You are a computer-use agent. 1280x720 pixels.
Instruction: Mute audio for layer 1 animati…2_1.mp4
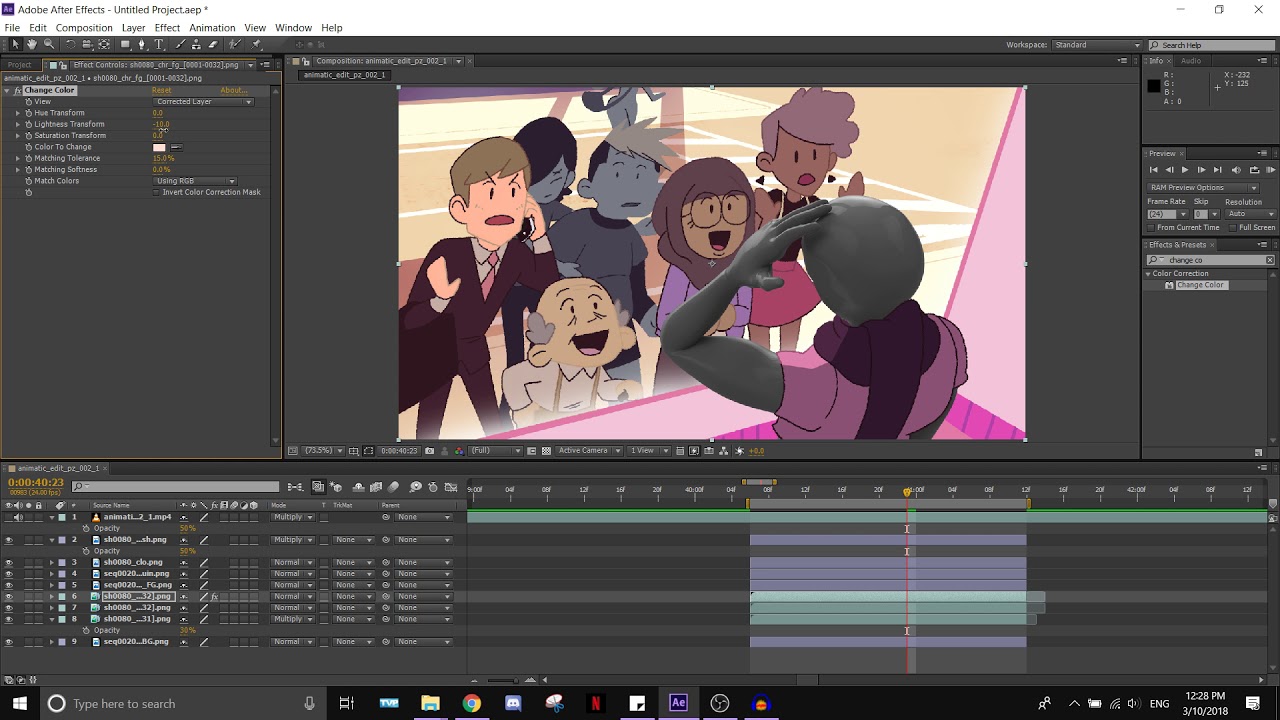(x=18, y=517)
